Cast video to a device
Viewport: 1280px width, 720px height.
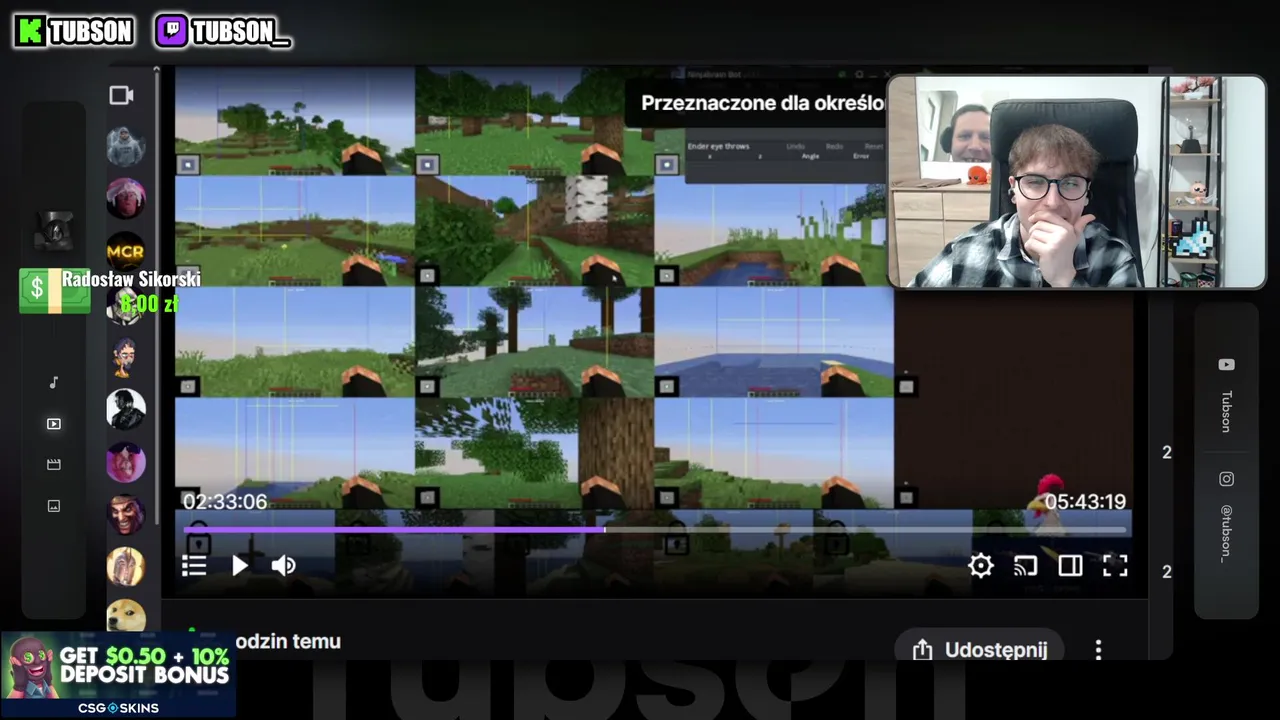(x=1025, y=566)
